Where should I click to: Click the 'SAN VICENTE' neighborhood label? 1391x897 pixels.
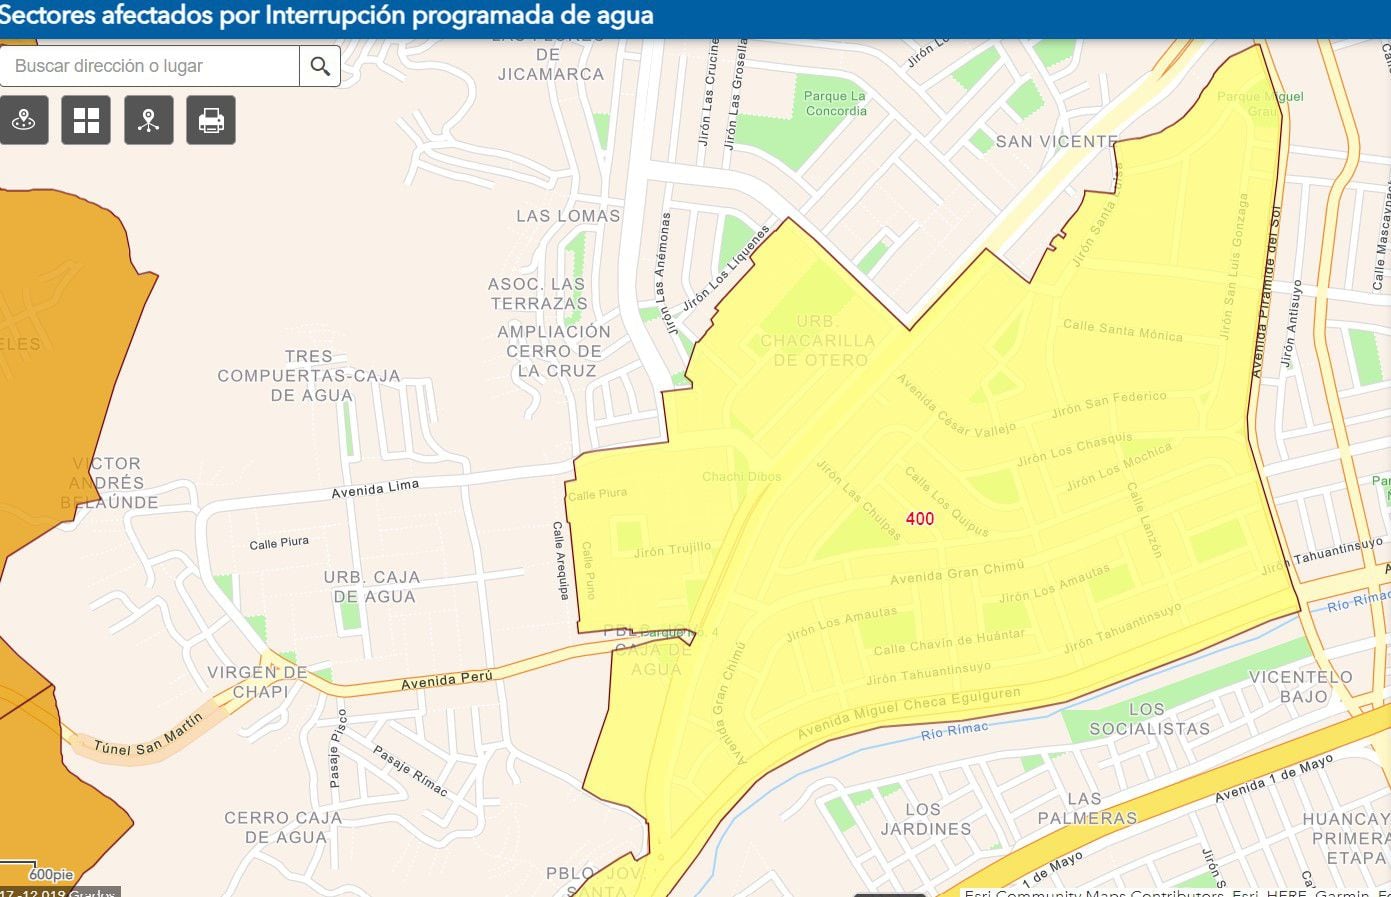[x=1056, y=142]
